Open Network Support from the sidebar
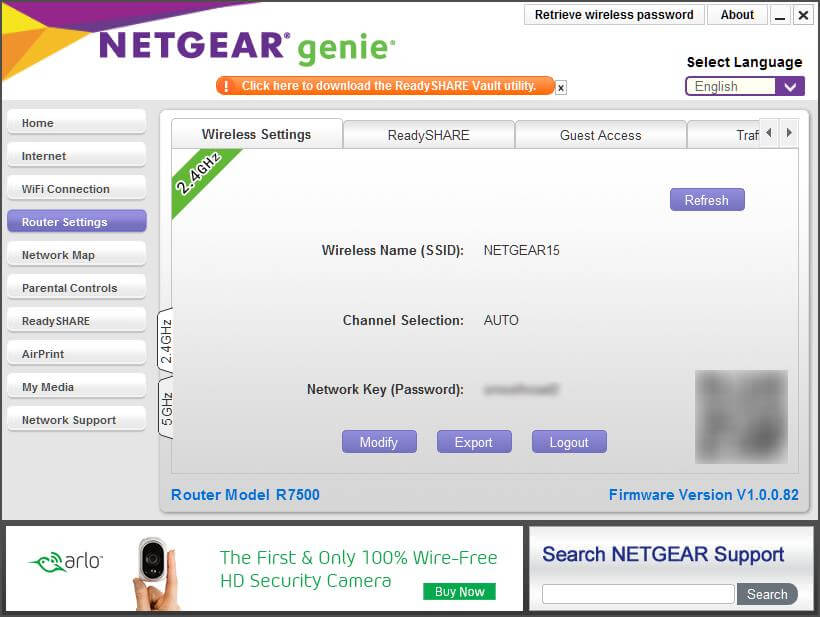The image size is (820, 617). [77, 419]
